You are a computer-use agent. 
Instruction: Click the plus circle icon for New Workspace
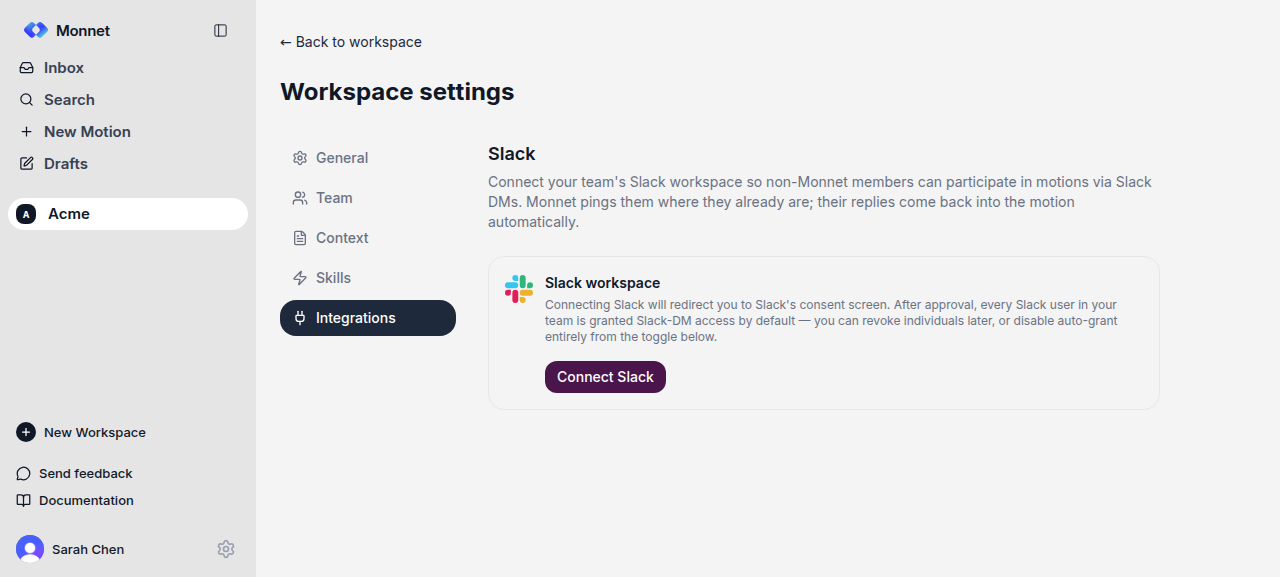click(x=26, y=432)
